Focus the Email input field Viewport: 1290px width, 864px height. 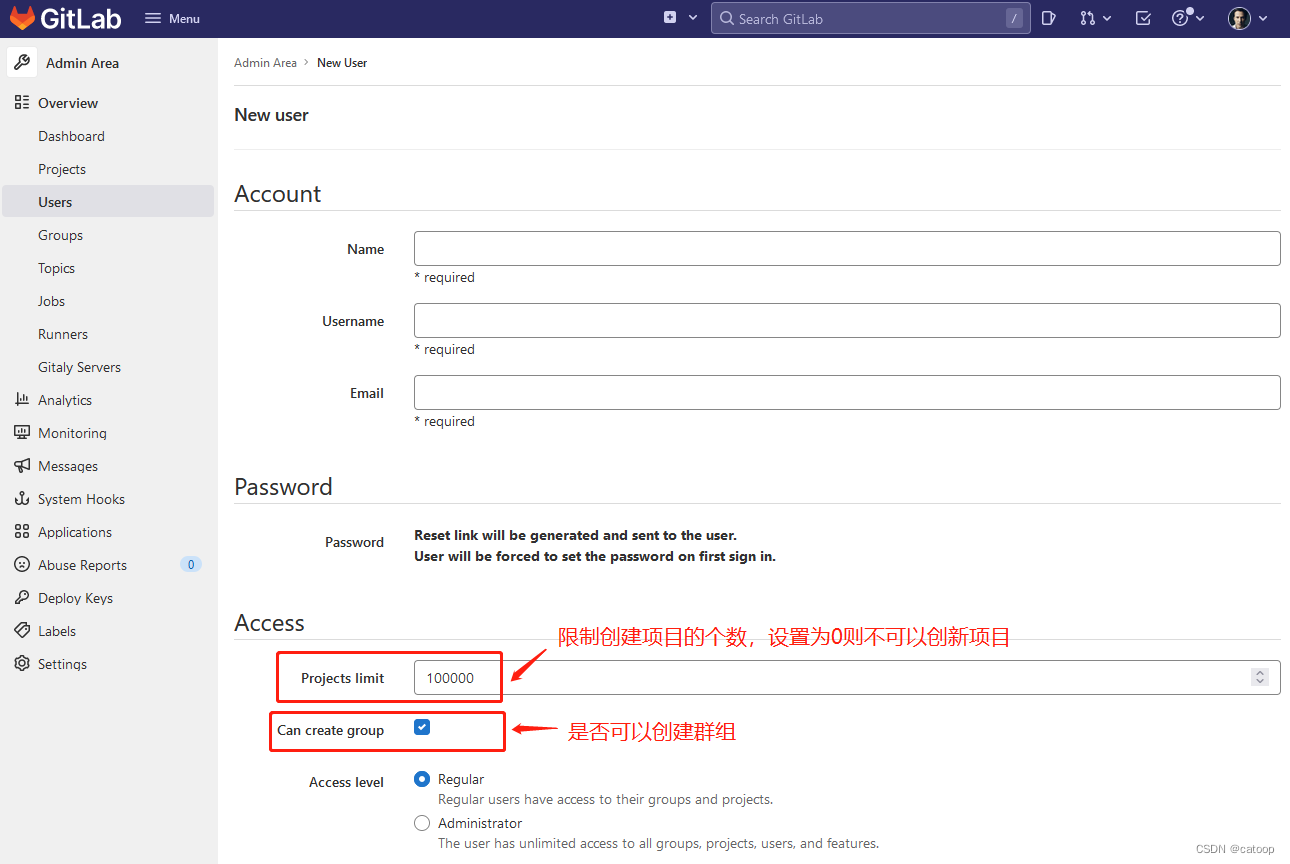click(x=847, y=393)
